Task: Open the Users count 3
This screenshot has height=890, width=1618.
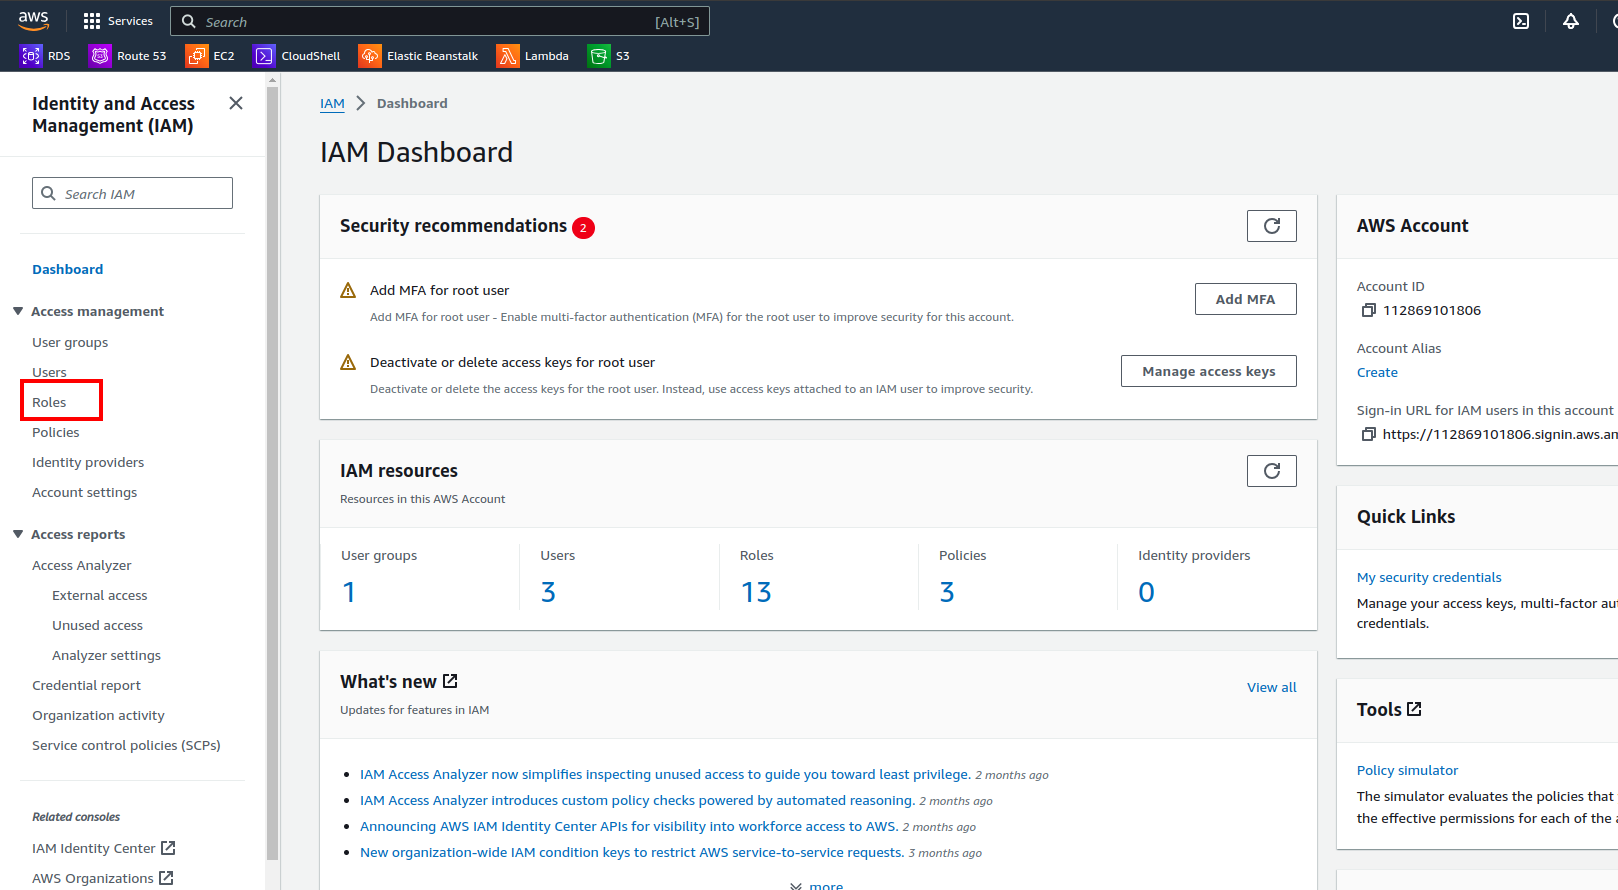Action: (x=548, y=592)
